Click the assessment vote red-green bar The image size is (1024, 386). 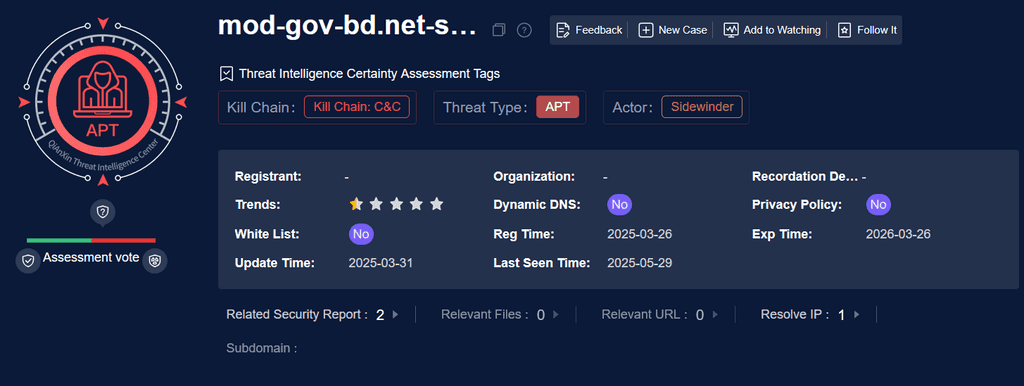[x=91, y=240]
